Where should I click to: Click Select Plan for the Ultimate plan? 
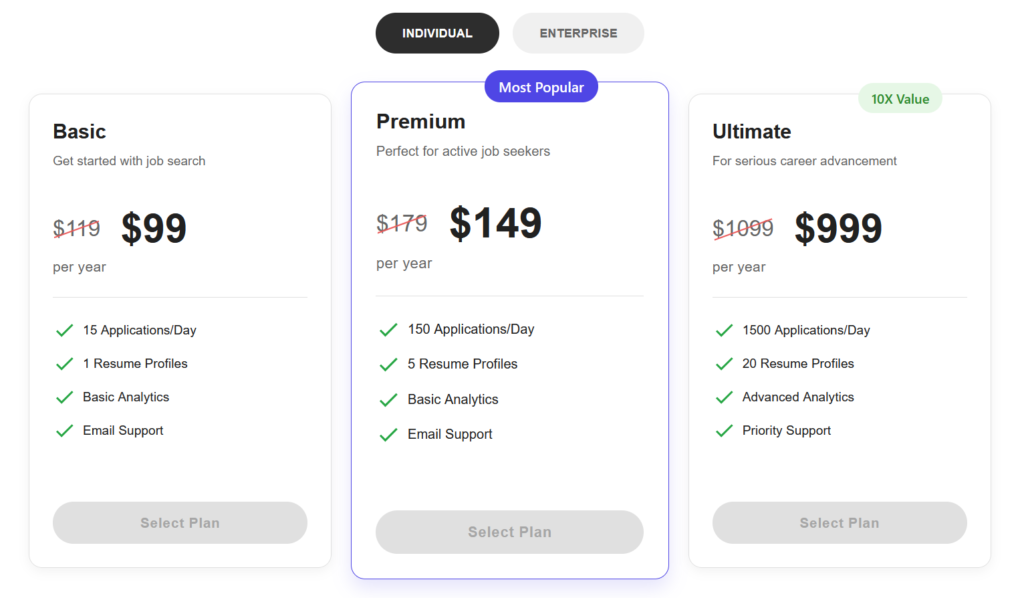tap(839, 522)
